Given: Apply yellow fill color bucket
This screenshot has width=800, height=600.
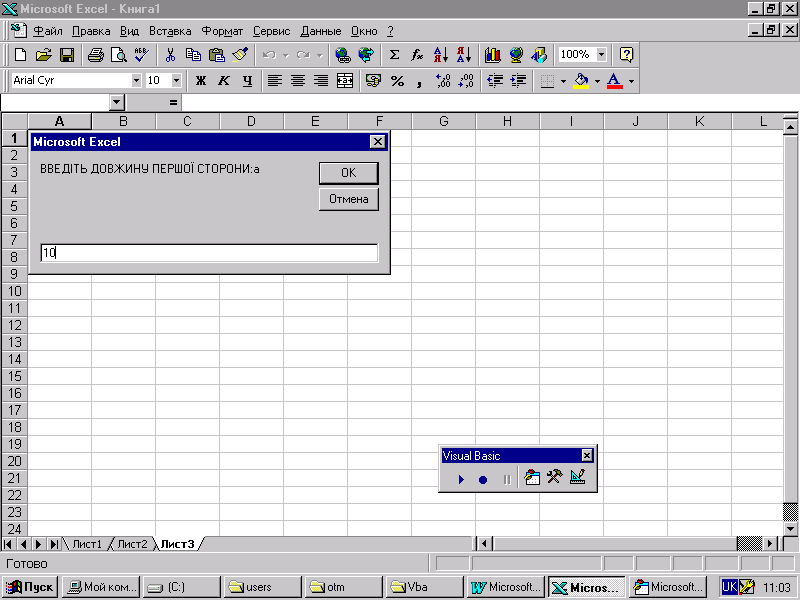Looking at the screenshot, I should click(x=581, y=81).
